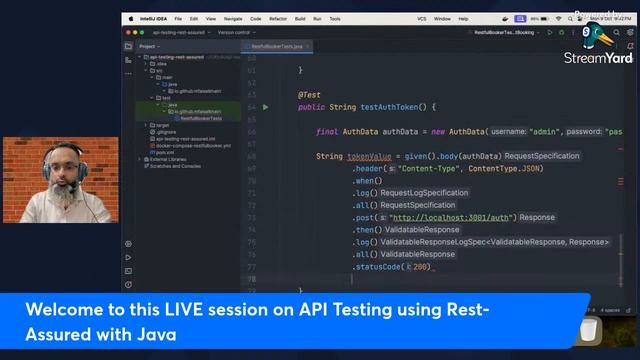
Task: Open the Refactor menu
Action: point(278,19)
